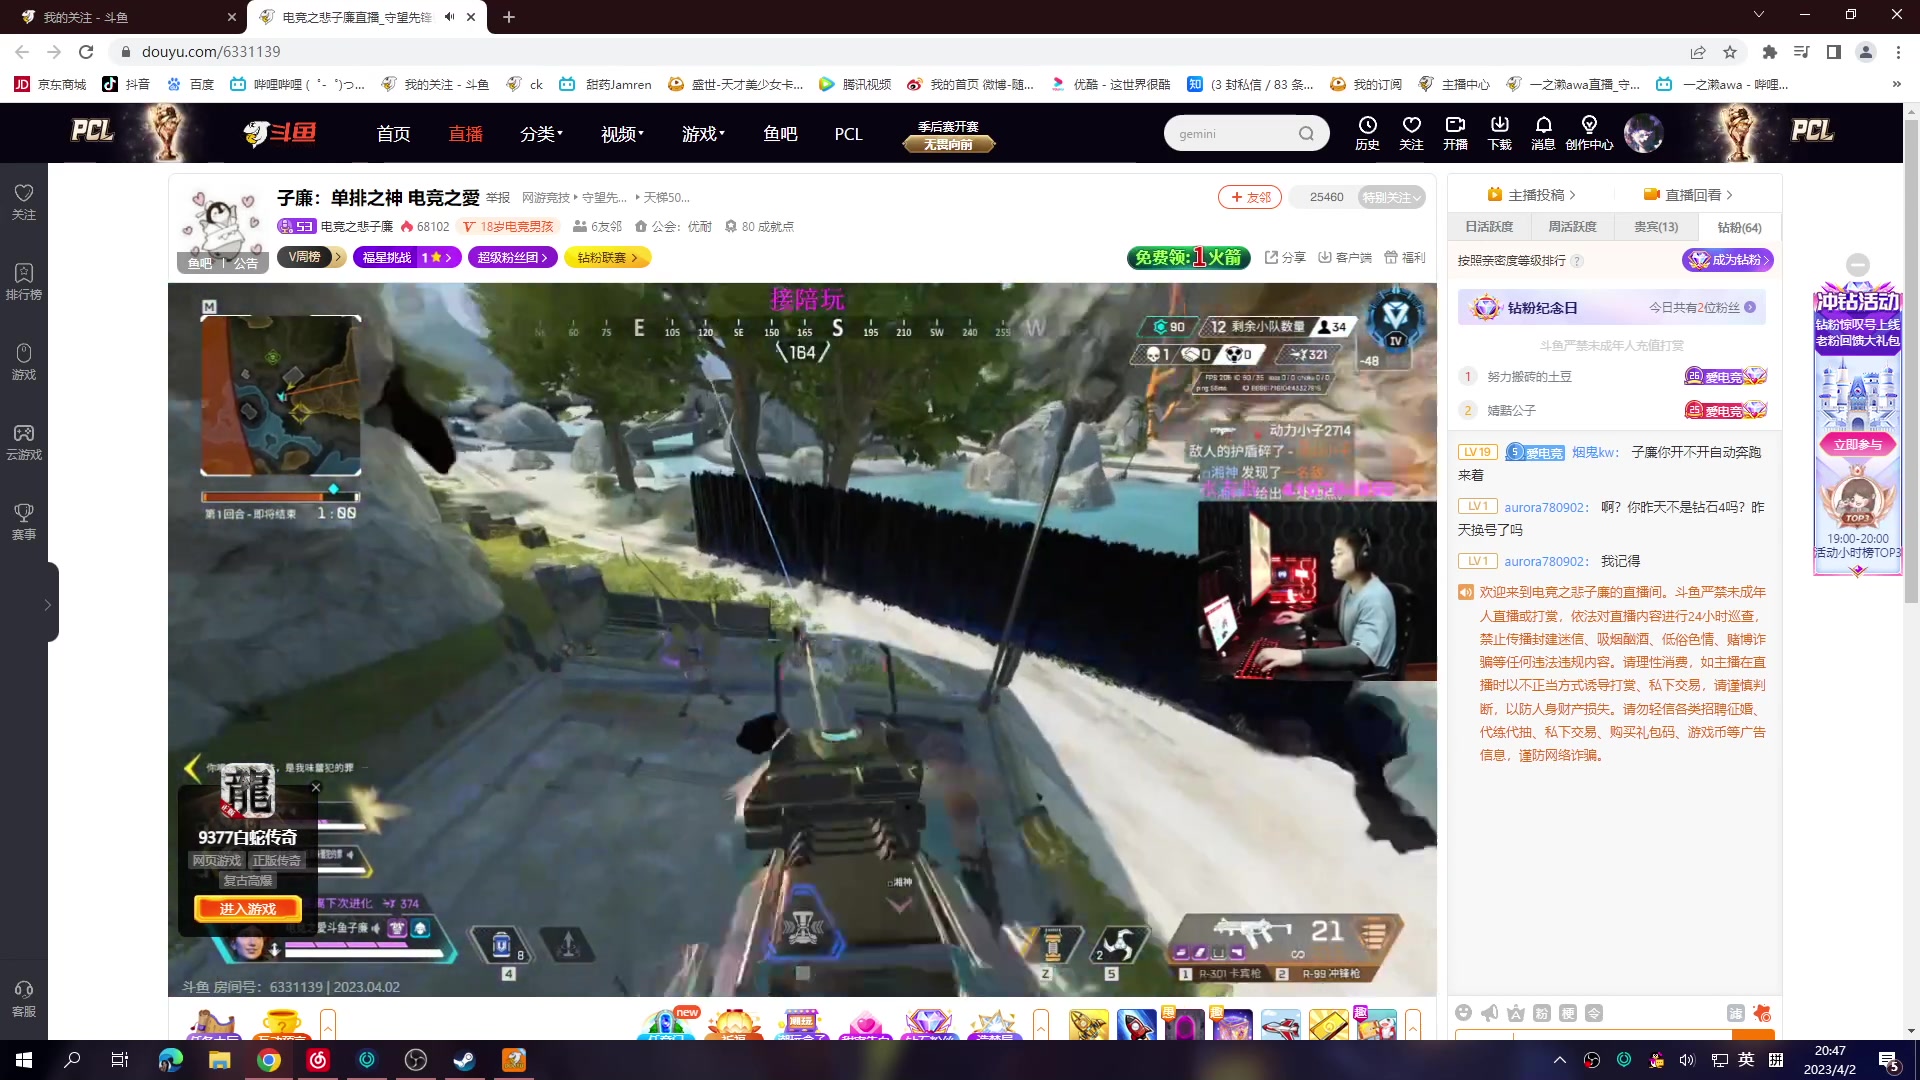
Task: Open 关注 in the left sidebar
Action: pos(24,201)
